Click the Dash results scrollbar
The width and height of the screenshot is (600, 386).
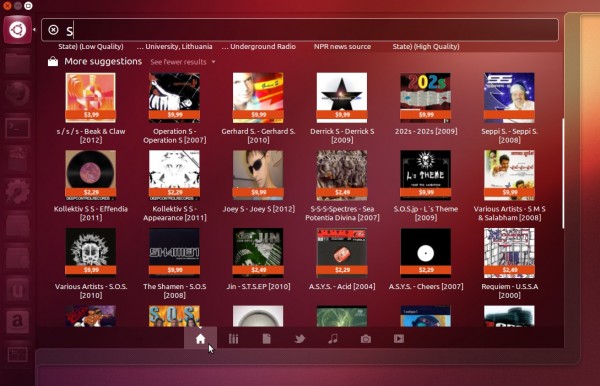[x=563, y=174]
